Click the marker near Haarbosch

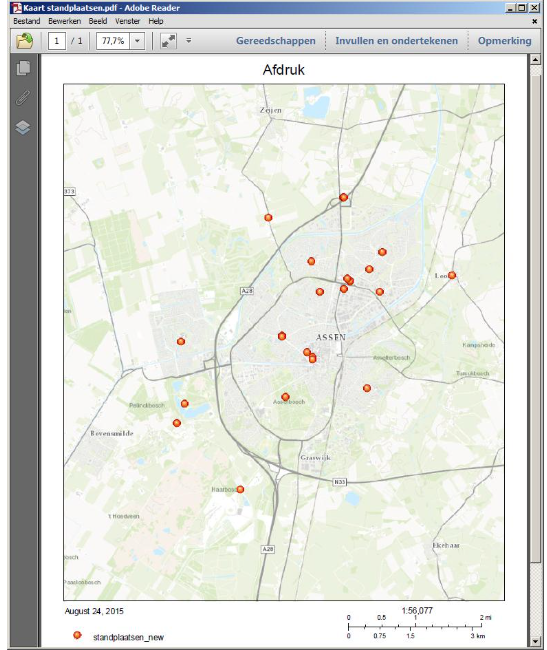pyautogui.click(x=240, y=489)
